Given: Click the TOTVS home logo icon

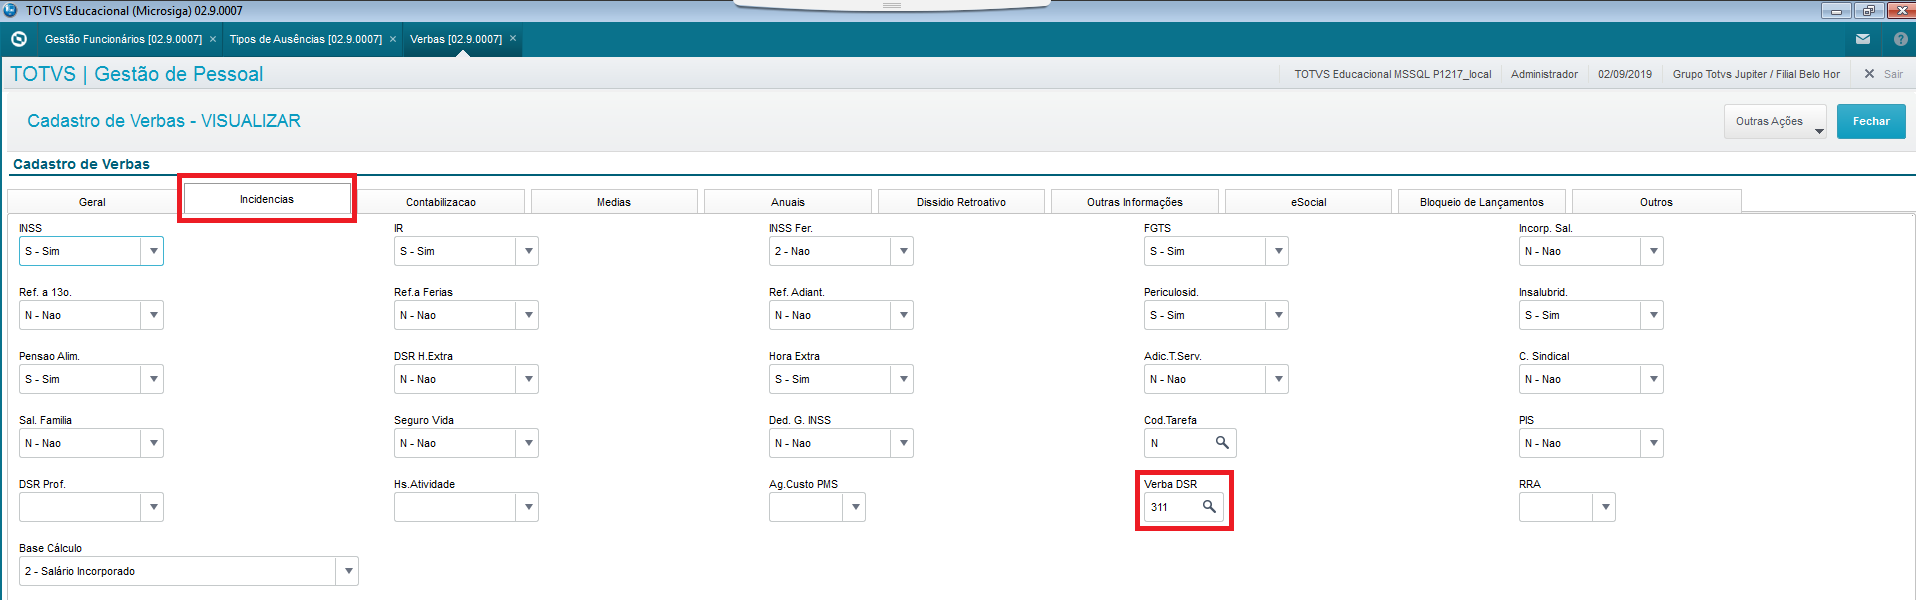Looking at the screenshot, I should (18, 39).
